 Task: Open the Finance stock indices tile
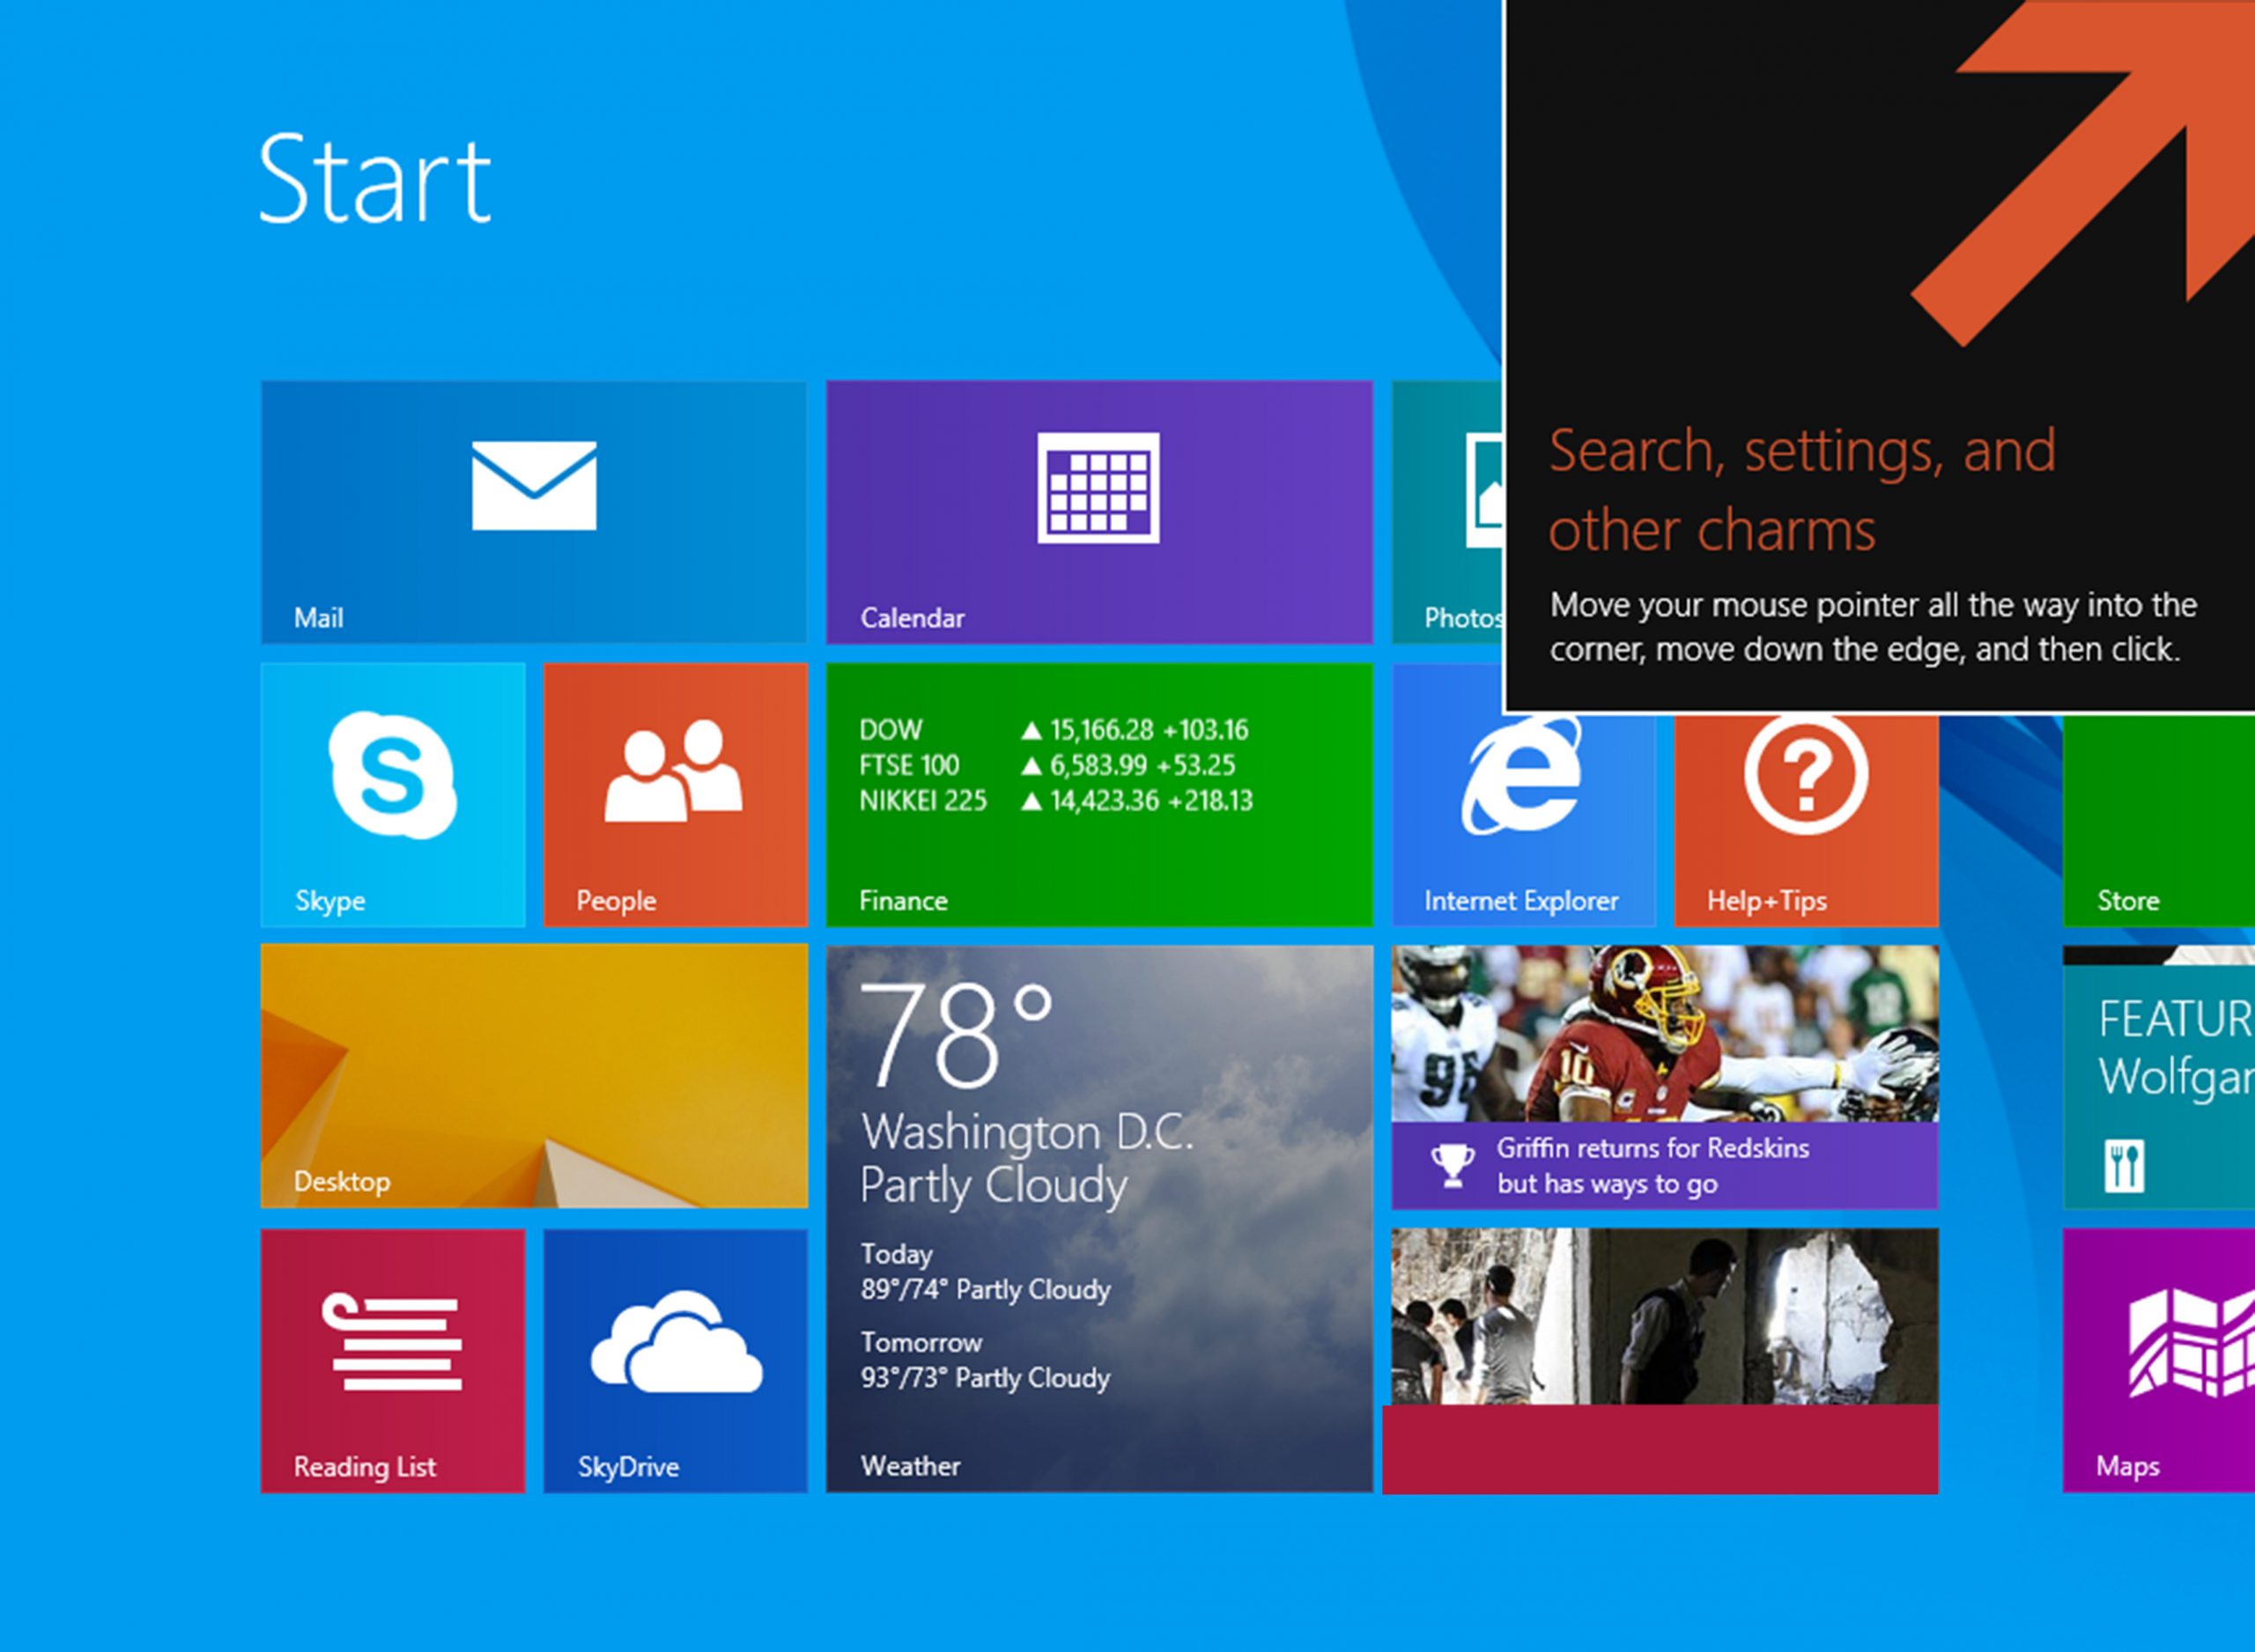pyautogui.click(x=1098, y=794)
